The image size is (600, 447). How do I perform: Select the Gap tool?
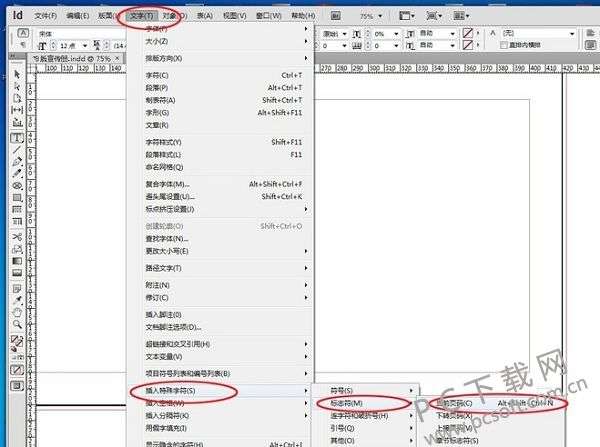click(17, 110)
